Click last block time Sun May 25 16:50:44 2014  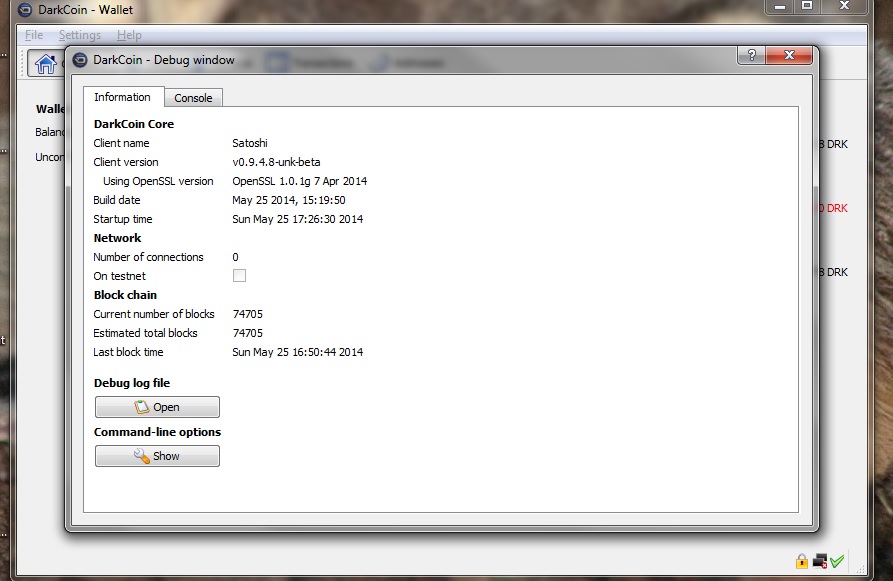297,352
